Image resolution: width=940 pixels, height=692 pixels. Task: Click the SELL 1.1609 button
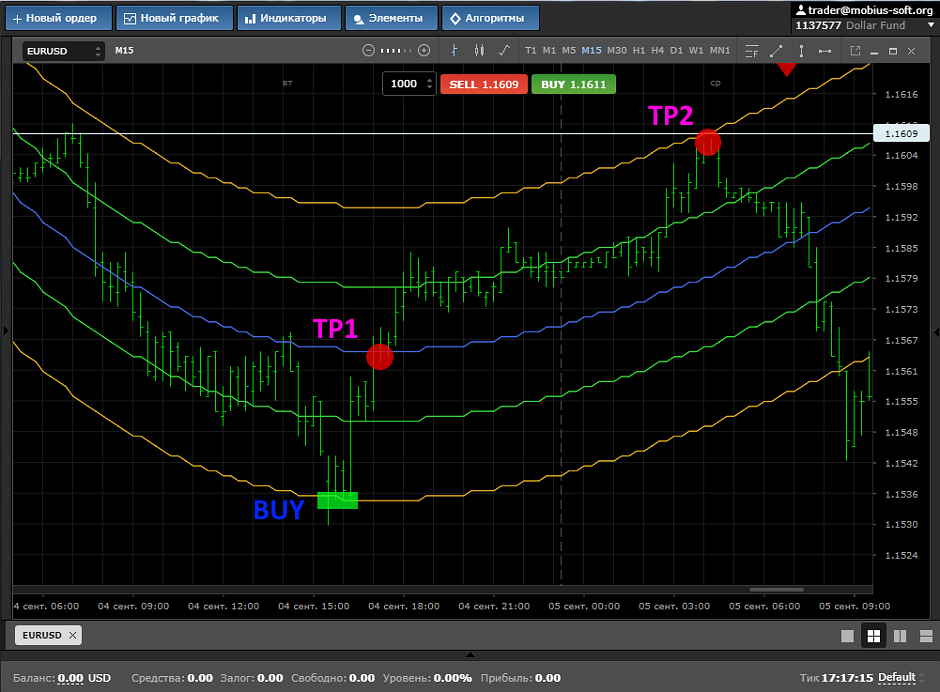[484, 84]
